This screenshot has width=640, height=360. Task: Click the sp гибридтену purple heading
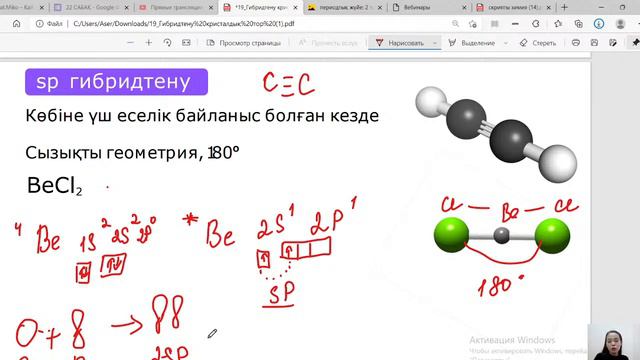click(116, 82)
